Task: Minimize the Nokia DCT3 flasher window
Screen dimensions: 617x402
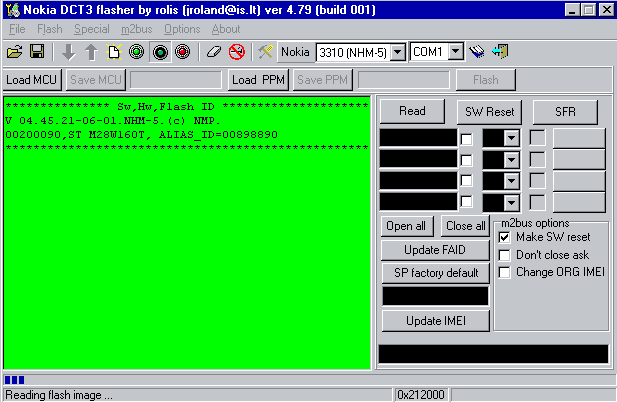Action: [572, 10]
